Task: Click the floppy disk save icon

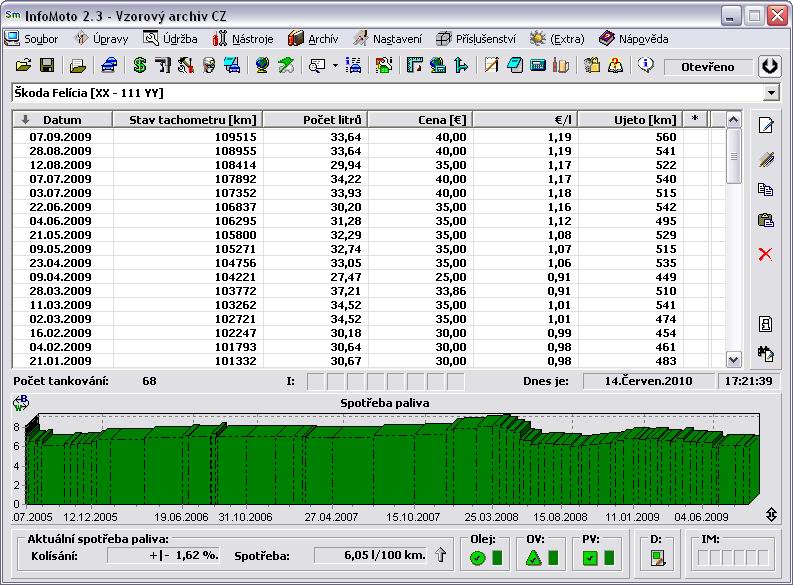Action: point(46,66)
